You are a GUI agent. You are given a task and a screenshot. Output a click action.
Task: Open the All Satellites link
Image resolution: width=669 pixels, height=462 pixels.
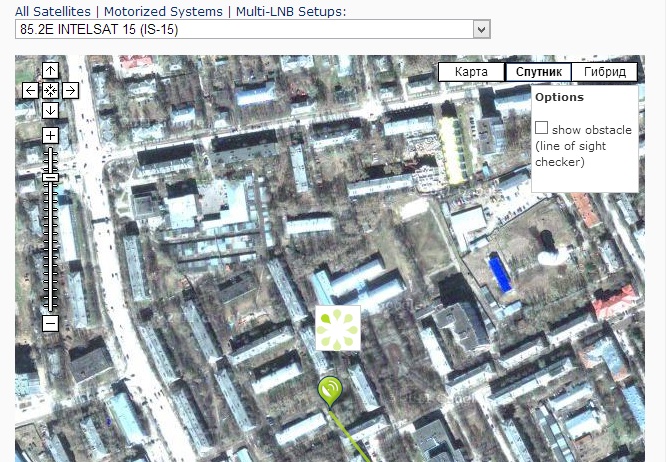53,12
